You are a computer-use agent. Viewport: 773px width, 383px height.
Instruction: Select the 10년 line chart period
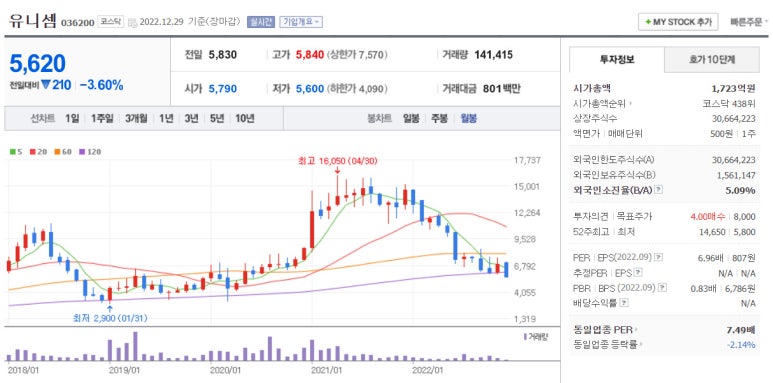point(245,118)
